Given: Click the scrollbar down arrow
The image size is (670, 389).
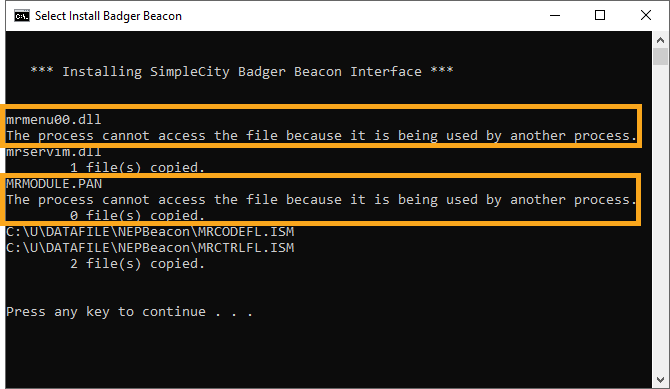Looking at the screenshot, I should (660, 380).
